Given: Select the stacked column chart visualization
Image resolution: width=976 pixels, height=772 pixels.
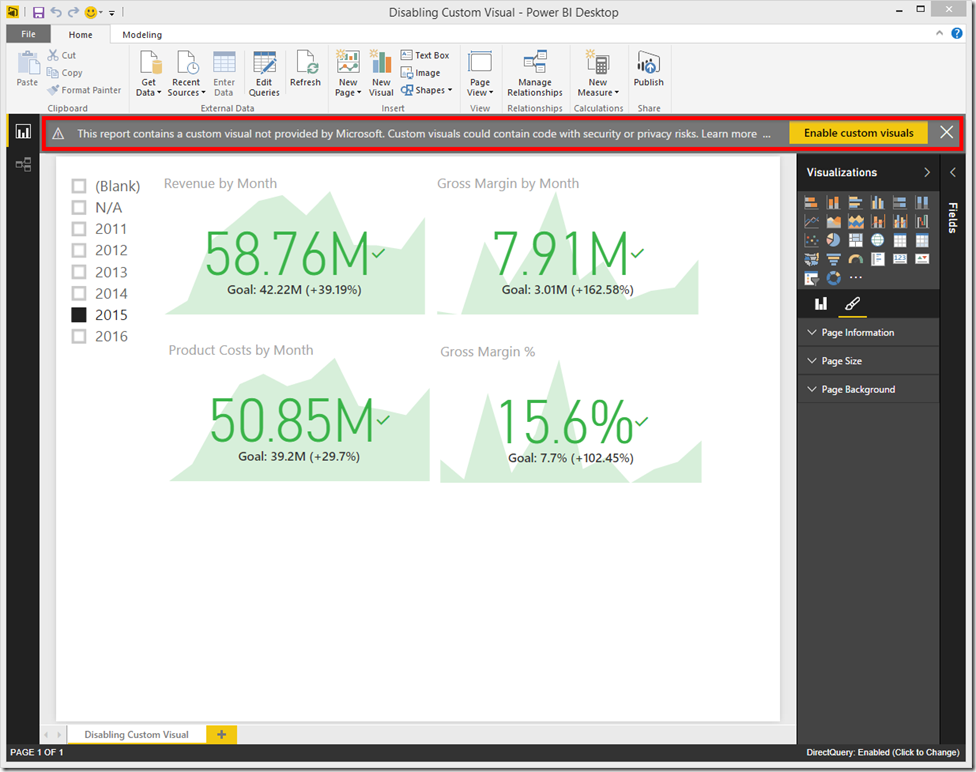Looking at the screenshot, I should [x=833, y=202].
